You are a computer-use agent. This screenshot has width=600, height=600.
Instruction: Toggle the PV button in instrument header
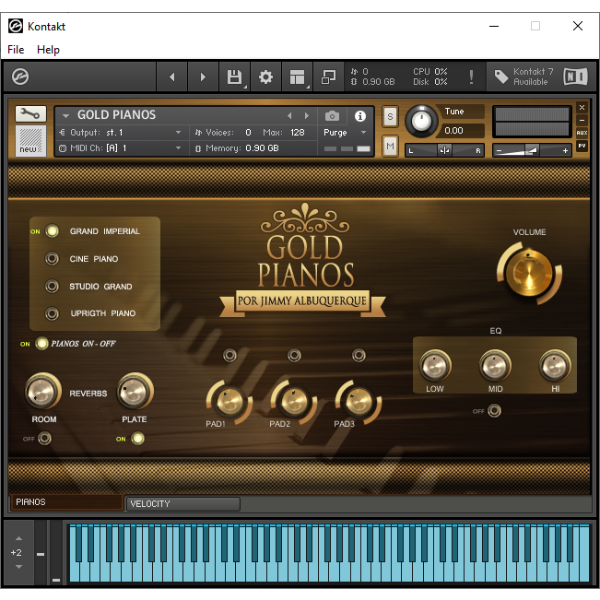(x=582, y=145)
